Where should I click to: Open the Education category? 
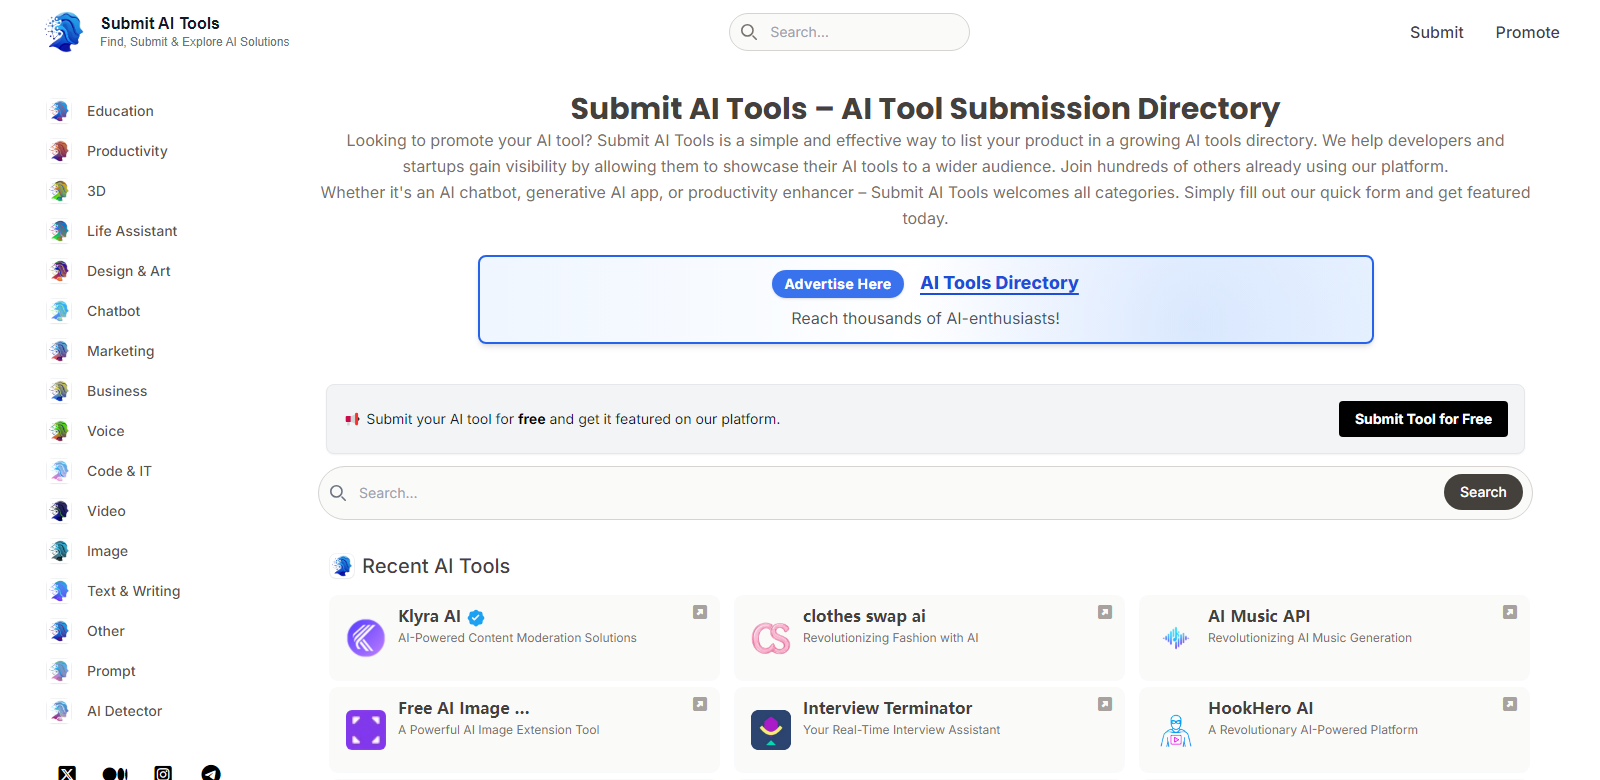click(x=120, y=111)
